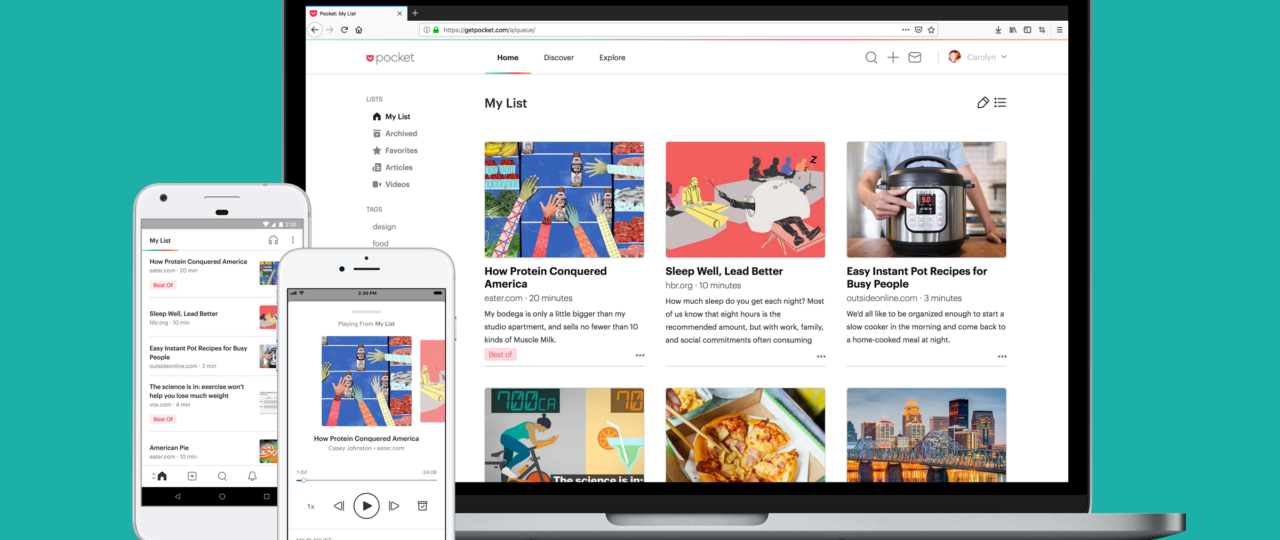The image size is (1280, 540).
Task: Click the audio progress slider on iPhone player
Action: click(366, 480)
